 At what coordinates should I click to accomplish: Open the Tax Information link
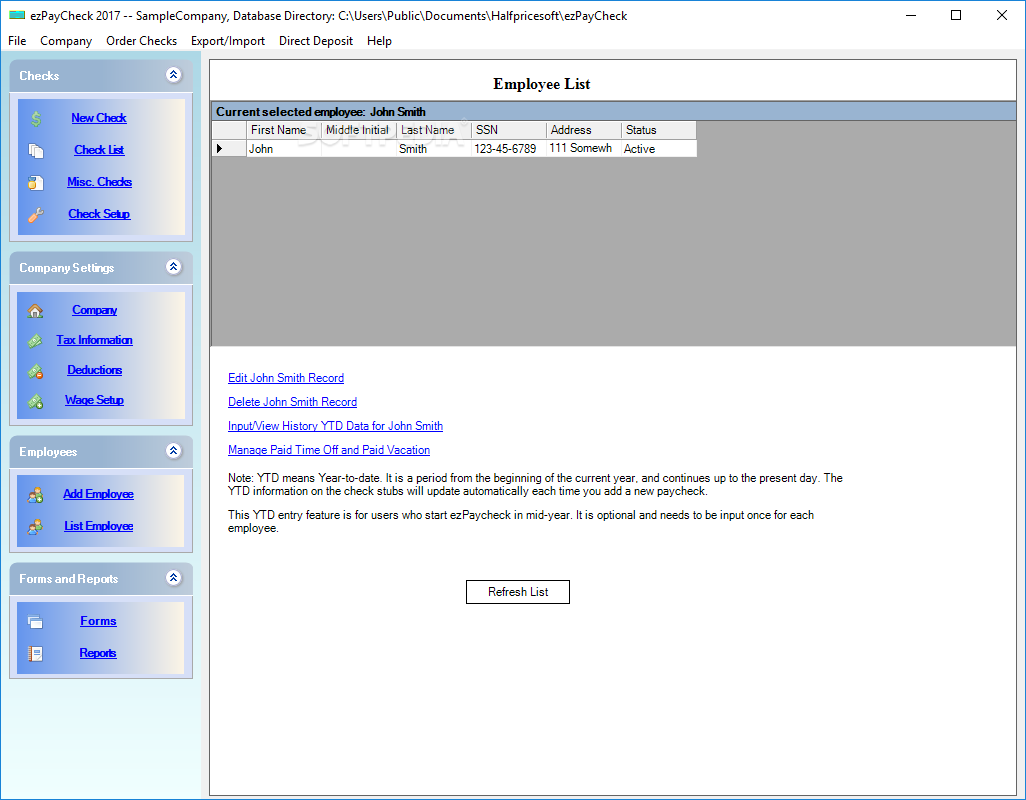coord(94,340)
